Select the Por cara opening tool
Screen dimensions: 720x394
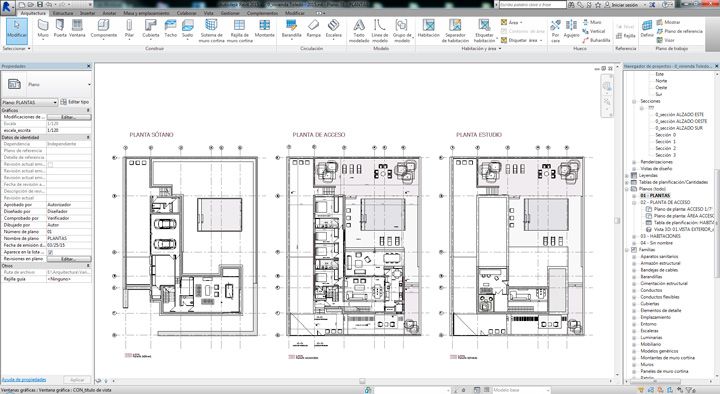(x=555, y=31)
